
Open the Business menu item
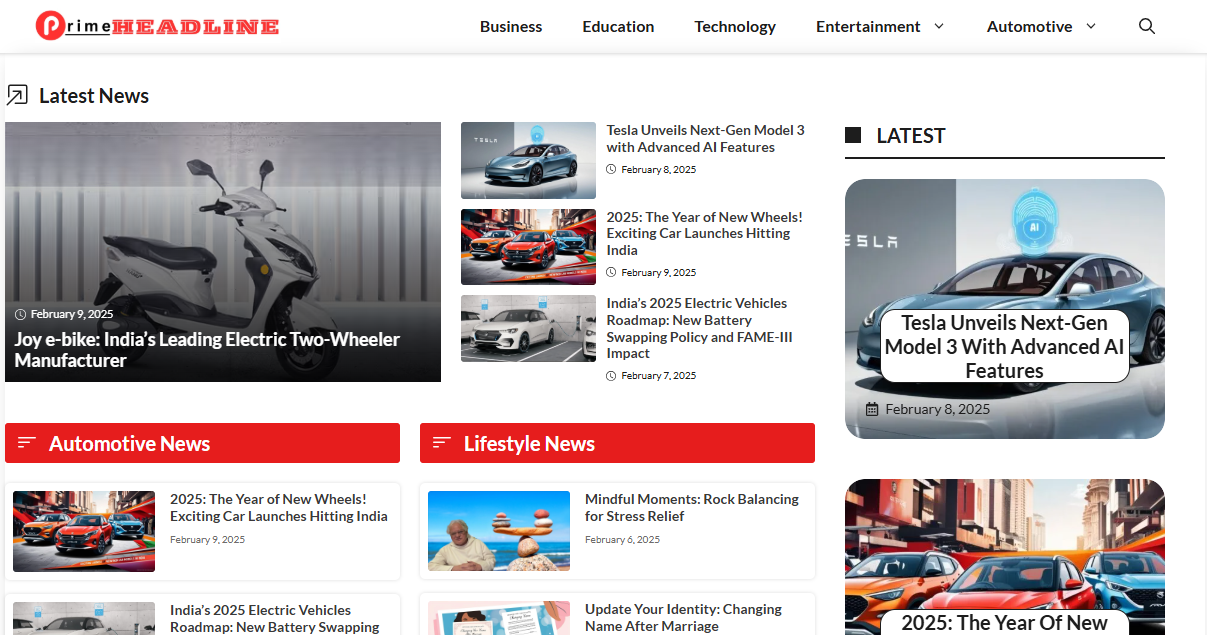click(511, 26)
